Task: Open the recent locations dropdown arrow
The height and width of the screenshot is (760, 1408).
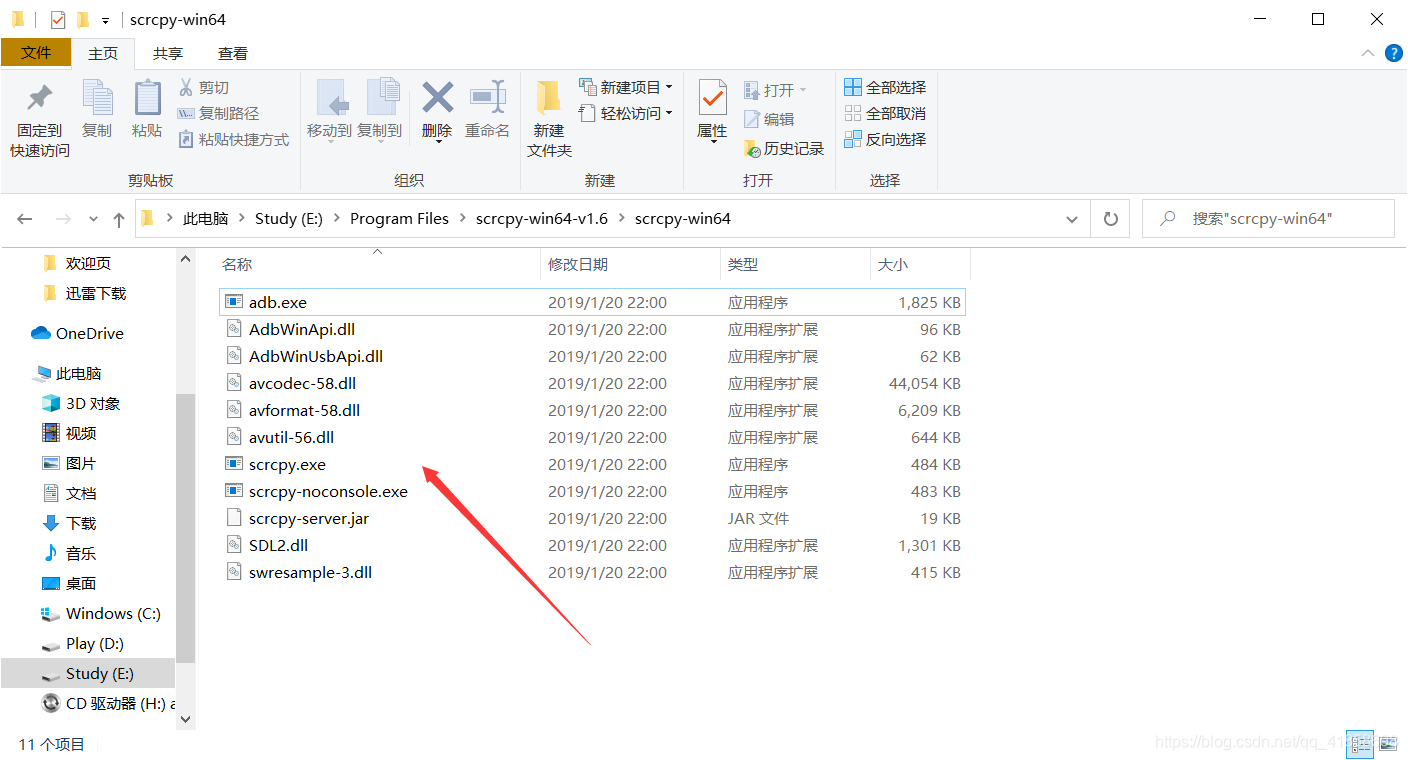Action: [x=94, y=219]
